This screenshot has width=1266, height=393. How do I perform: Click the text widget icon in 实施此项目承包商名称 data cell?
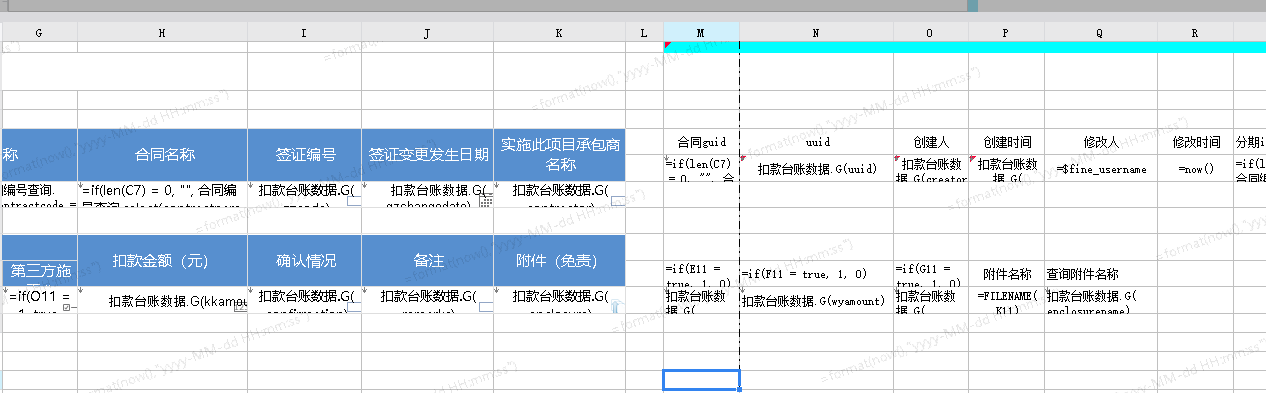point(618,201)
